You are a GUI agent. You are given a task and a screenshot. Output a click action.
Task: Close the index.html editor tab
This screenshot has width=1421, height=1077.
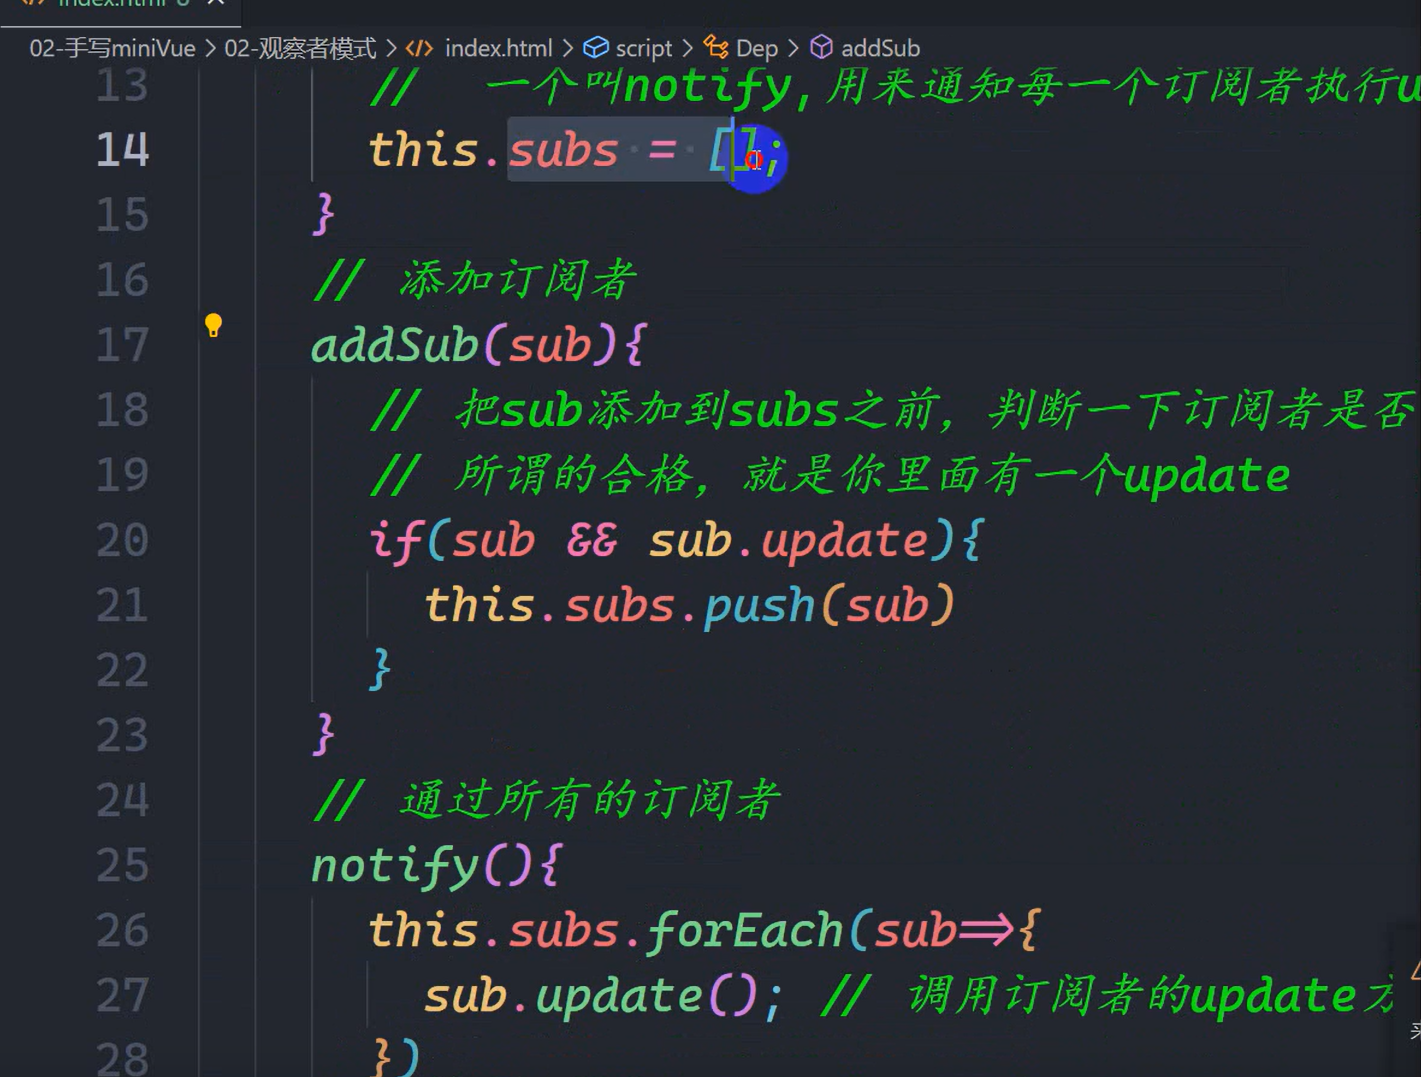tap(215, 3)
